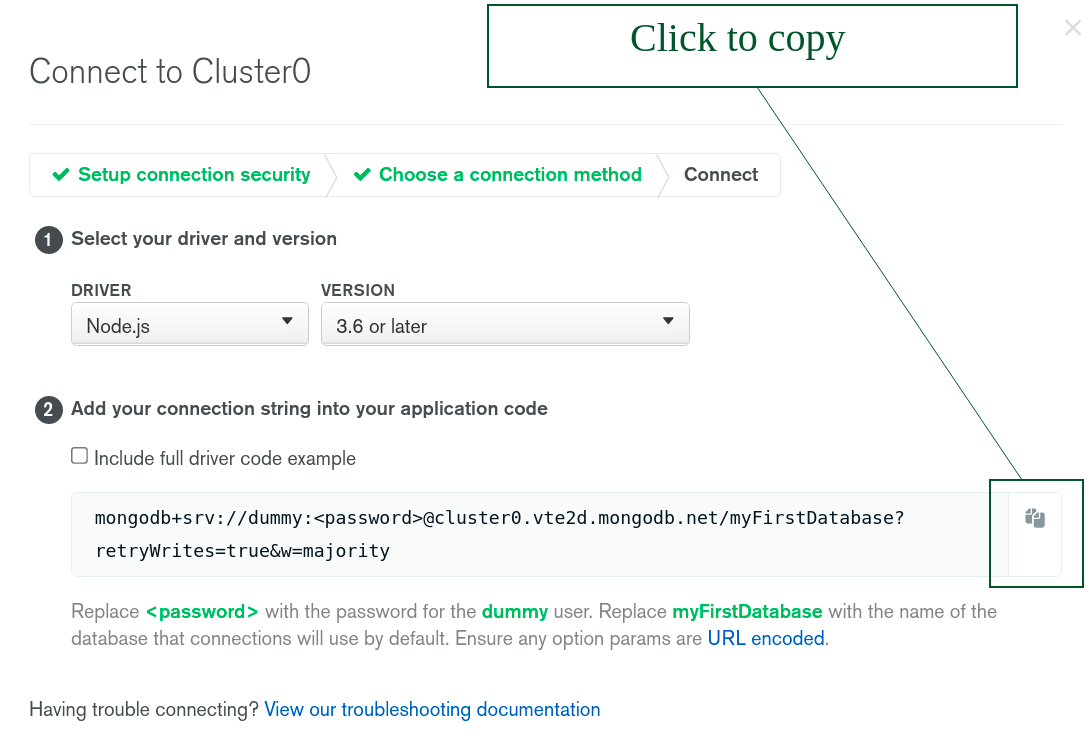Open View our troubleshooting documentation link
This screenshot has width=1089, height=750.
click(432, 709)
